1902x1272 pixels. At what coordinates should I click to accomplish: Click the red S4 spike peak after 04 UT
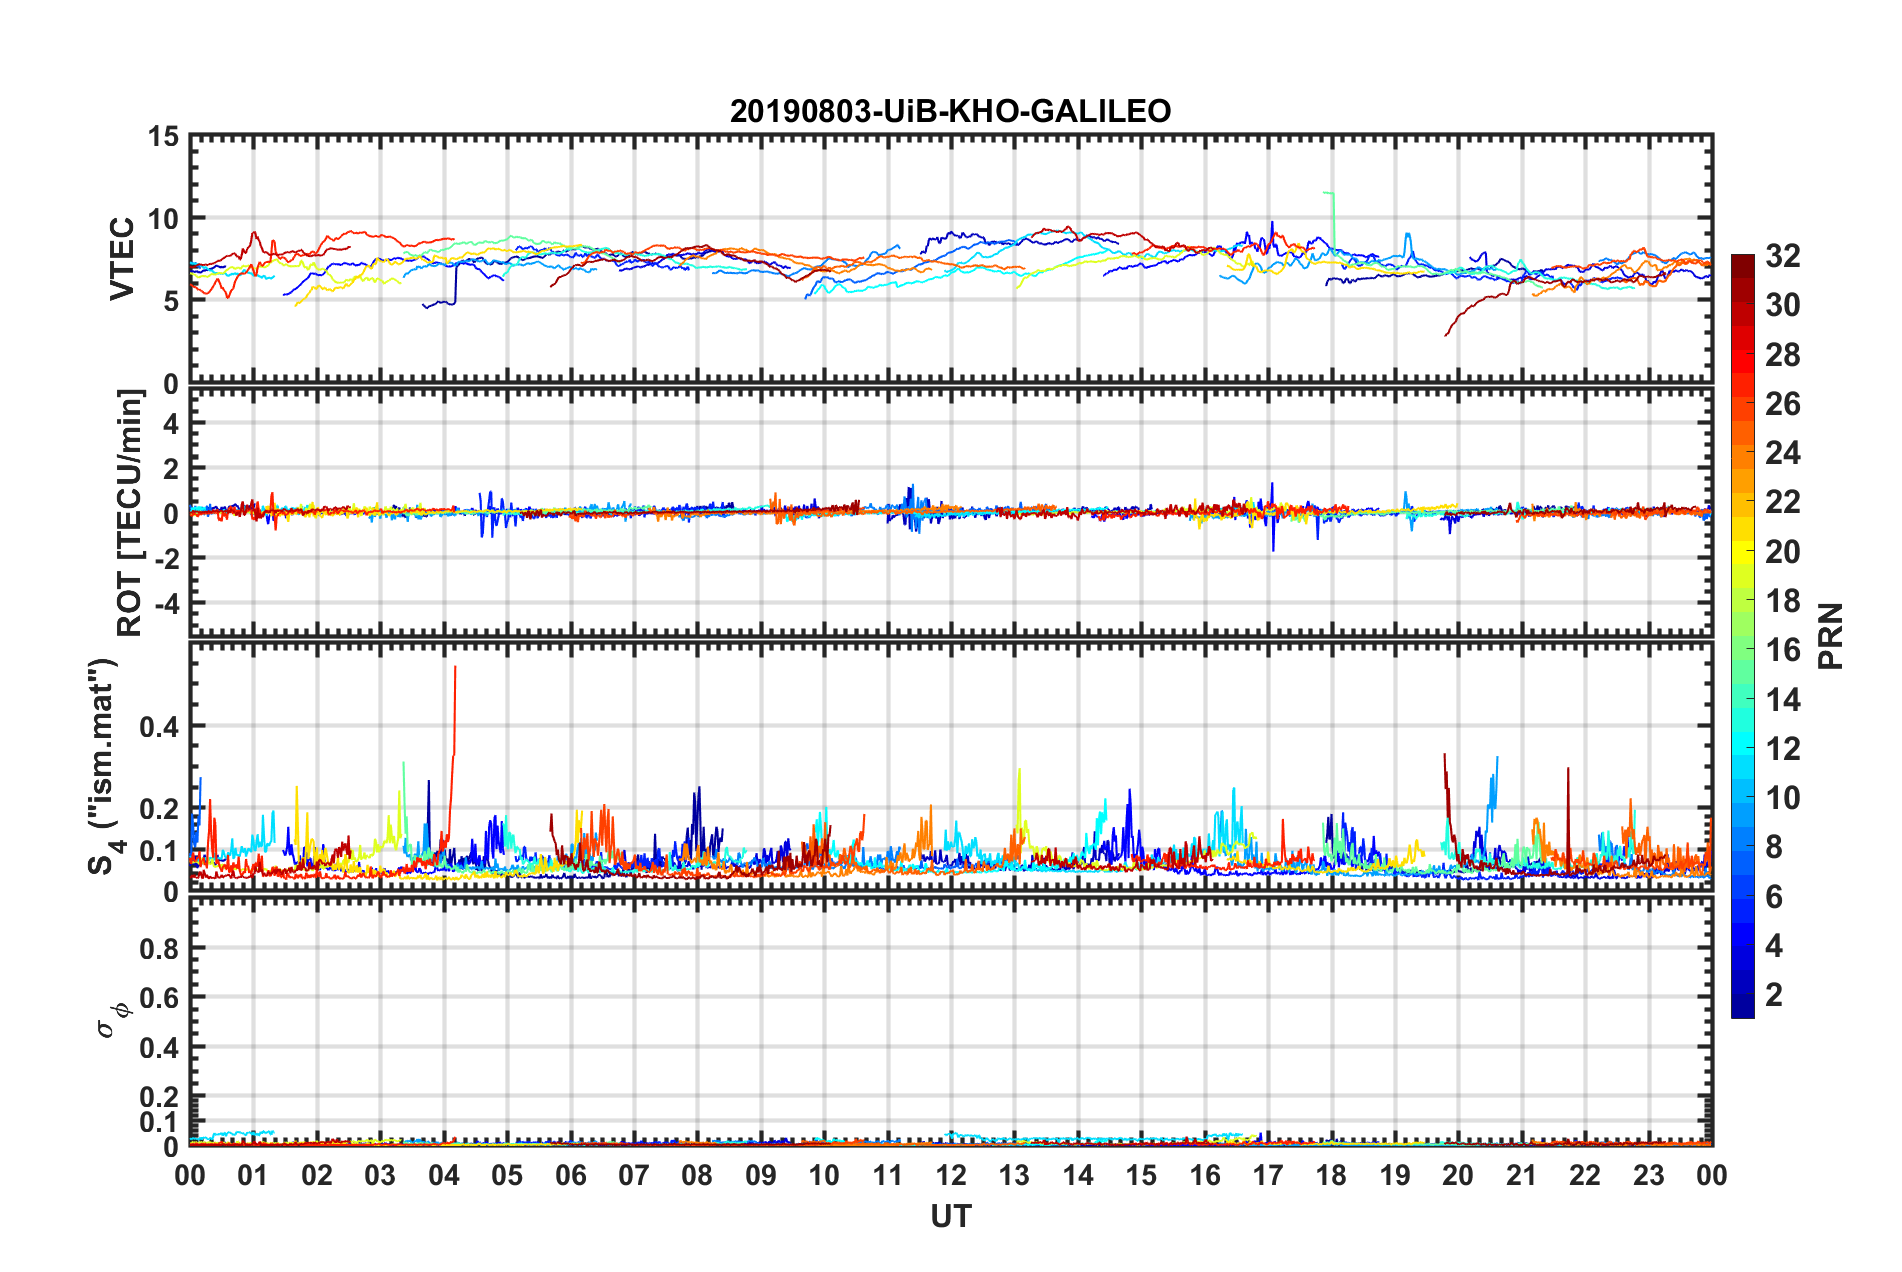pyautogui.click(x=455, y=668)
